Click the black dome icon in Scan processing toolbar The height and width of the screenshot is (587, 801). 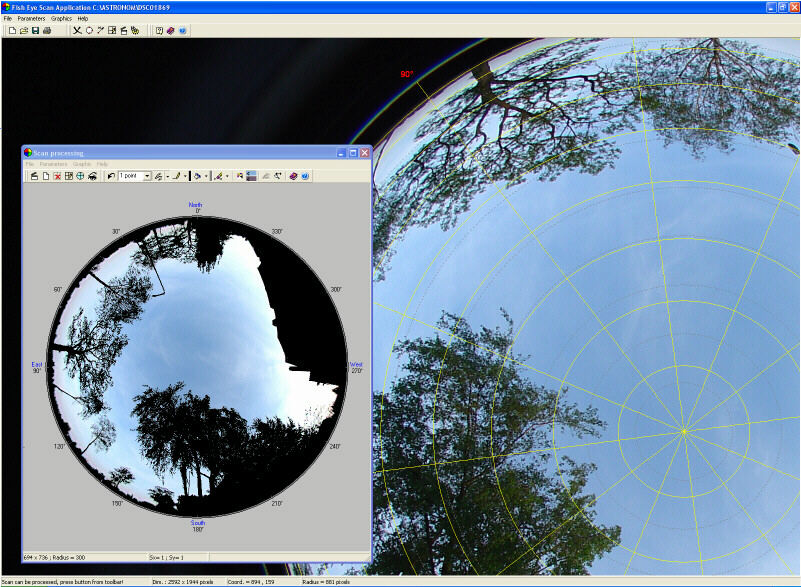[x=92, y=176]
